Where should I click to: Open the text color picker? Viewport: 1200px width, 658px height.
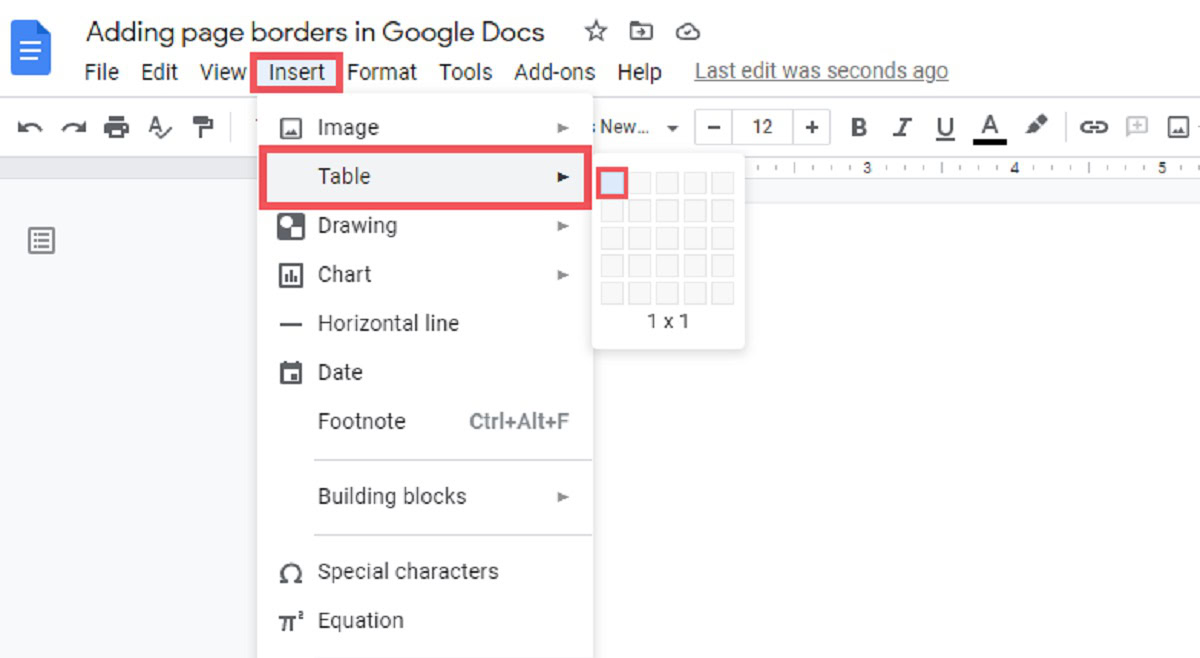(989, 127)
